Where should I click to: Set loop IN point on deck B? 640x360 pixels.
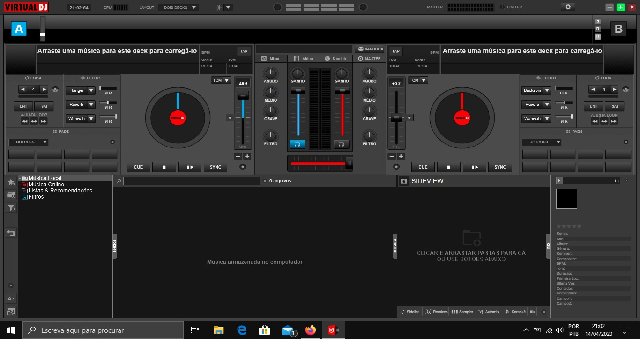pos(593,106)
